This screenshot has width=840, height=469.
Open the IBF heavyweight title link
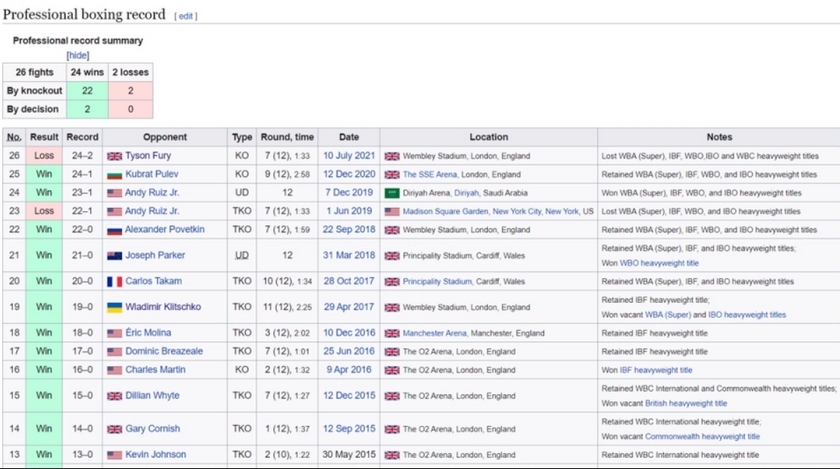click(656, 370)
